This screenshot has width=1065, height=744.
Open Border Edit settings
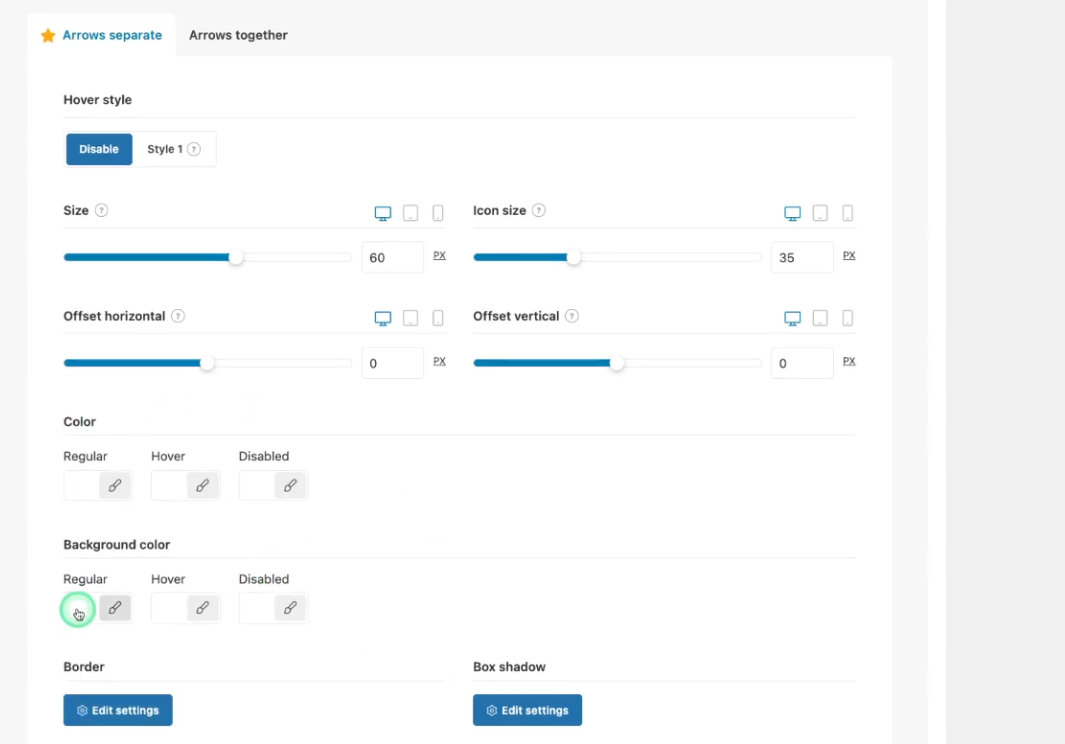(118, 710)
